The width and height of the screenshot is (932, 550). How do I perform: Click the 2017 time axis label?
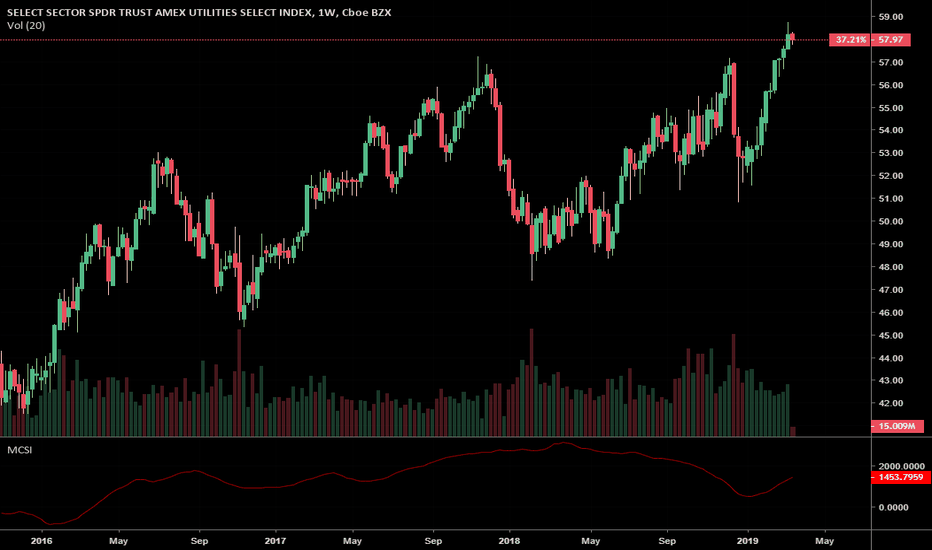[275, 541]
